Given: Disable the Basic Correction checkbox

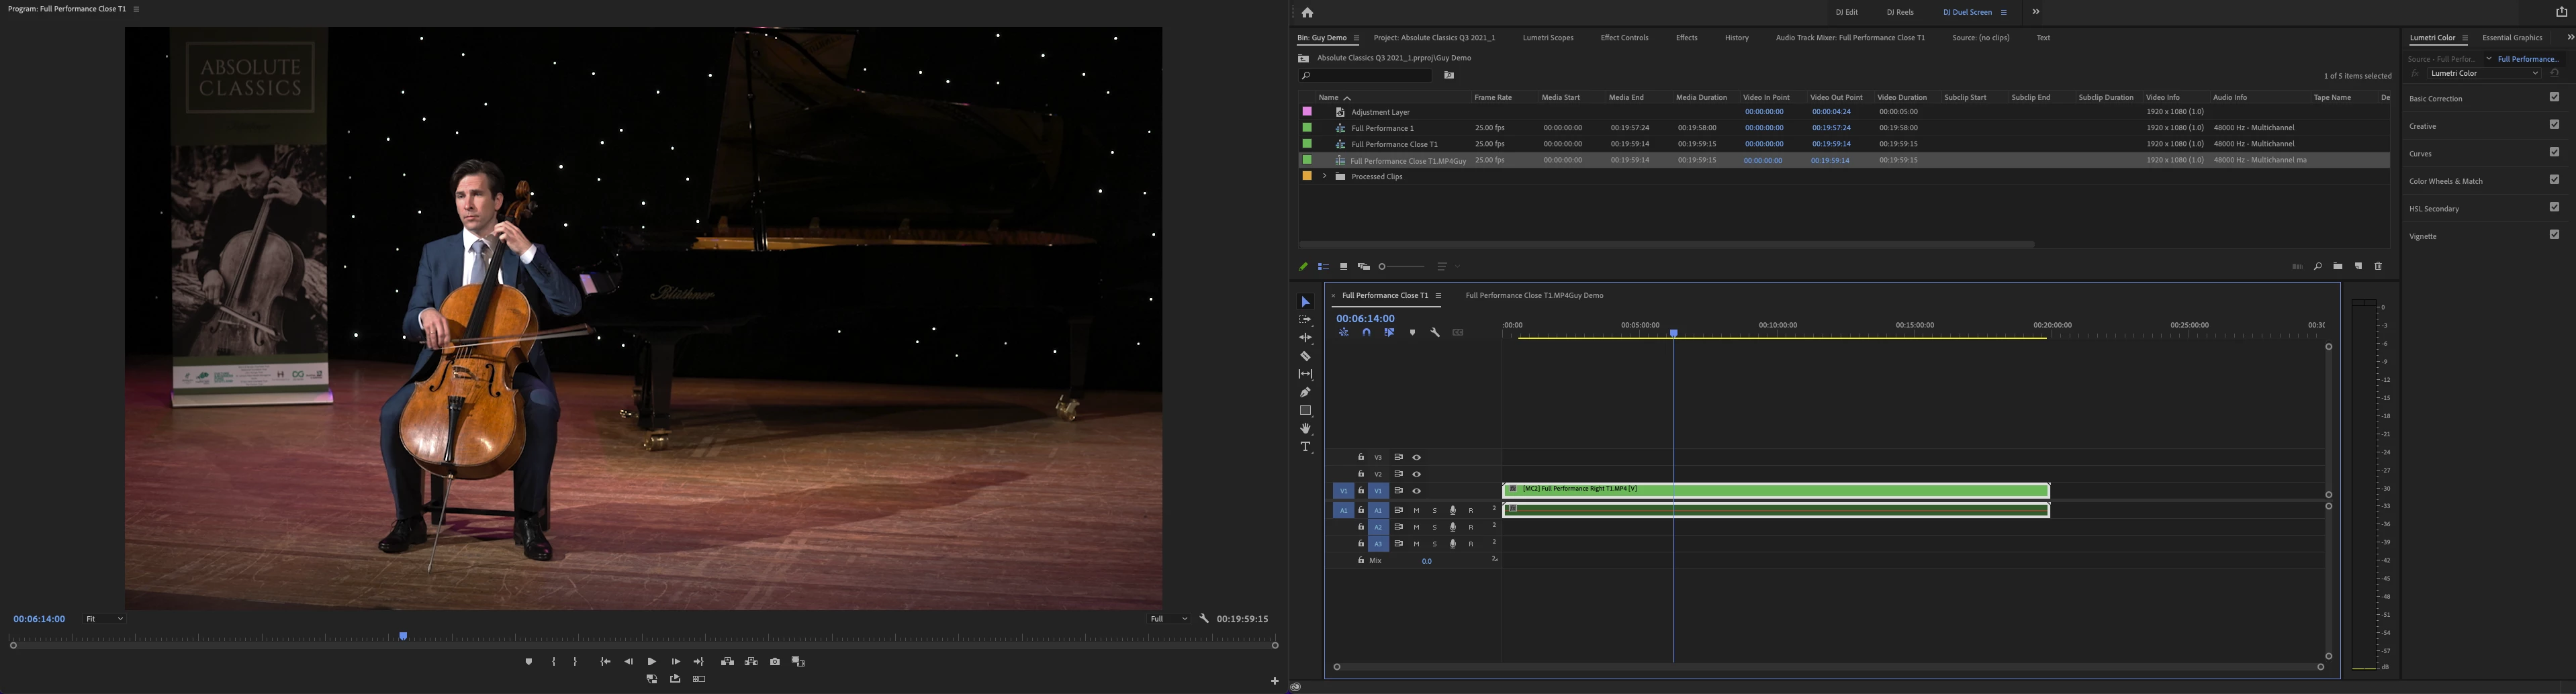Looking at the screenshot, I should click(2554, 98).
